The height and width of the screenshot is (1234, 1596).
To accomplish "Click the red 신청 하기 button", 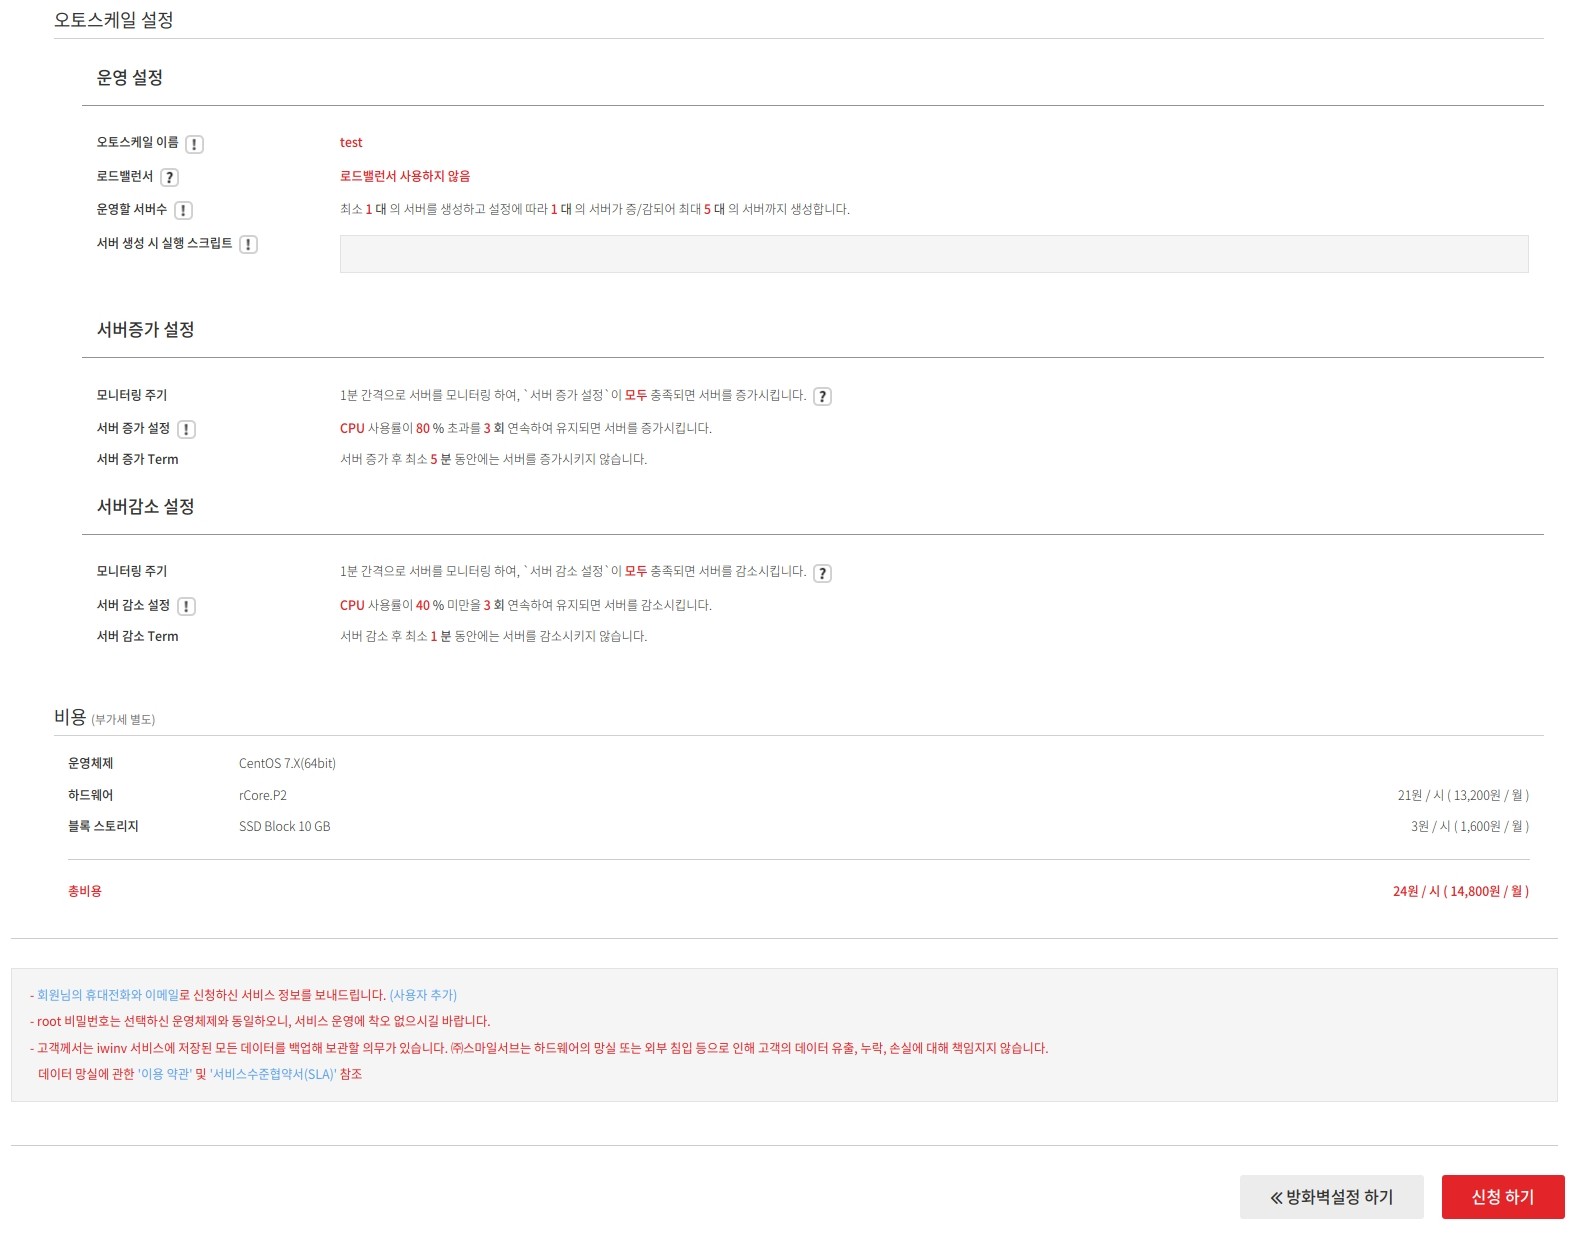I will pos(1502,1197).
